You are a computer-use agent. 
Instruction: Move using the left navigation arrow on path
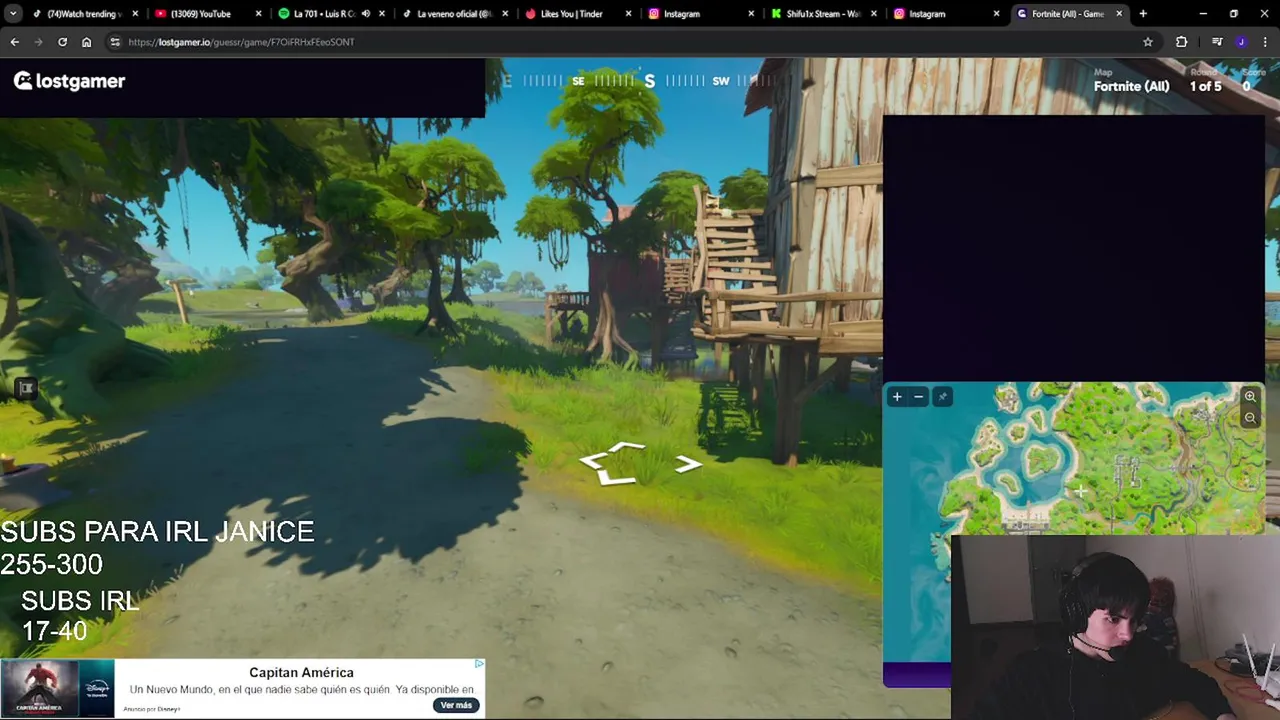pos(593,462)
